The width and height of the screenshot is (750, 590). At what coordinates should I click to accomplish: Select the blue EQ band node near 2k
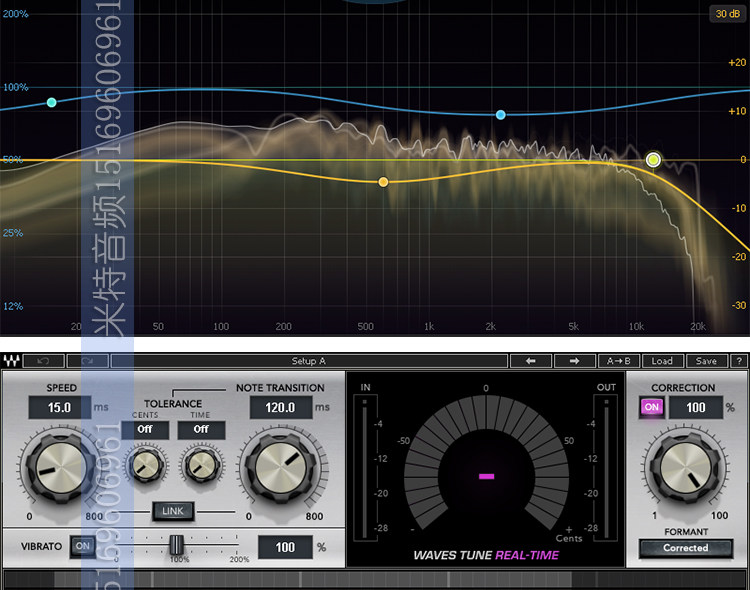point(501,115)
